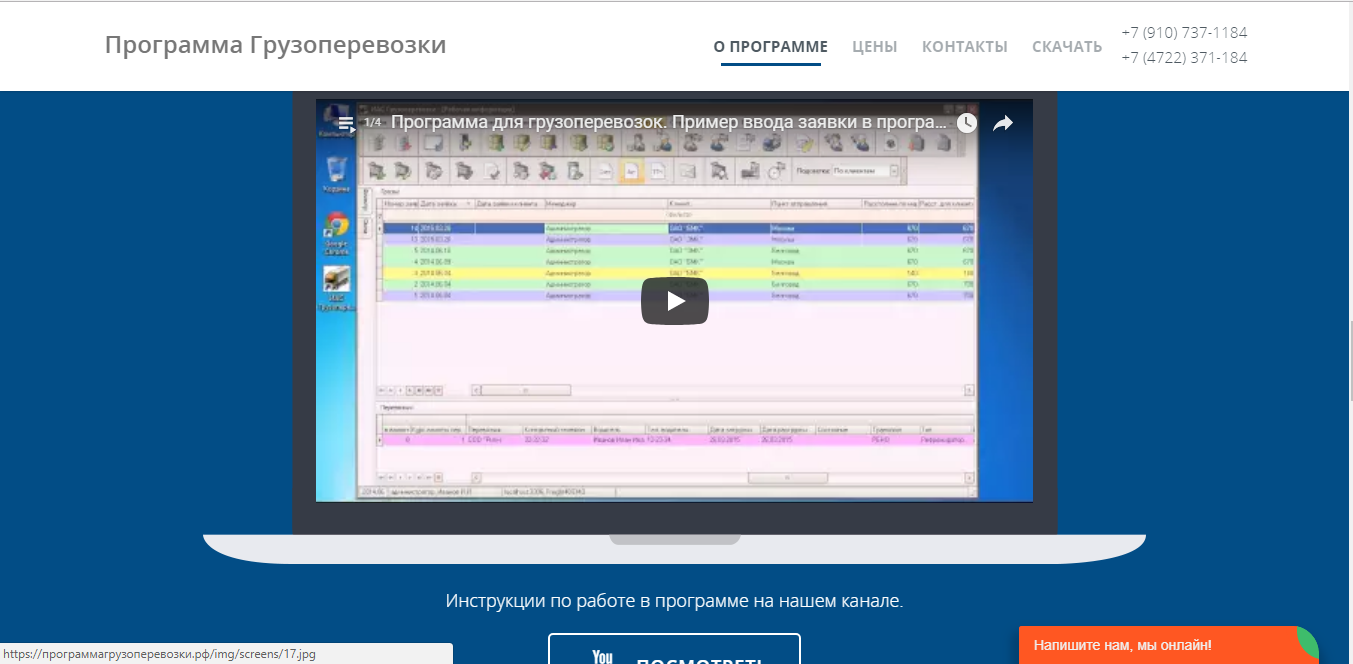The height and width of the screenshot is (664, 1353).
Task: Click the Watch Later clock icon
Action: (965, 122)
